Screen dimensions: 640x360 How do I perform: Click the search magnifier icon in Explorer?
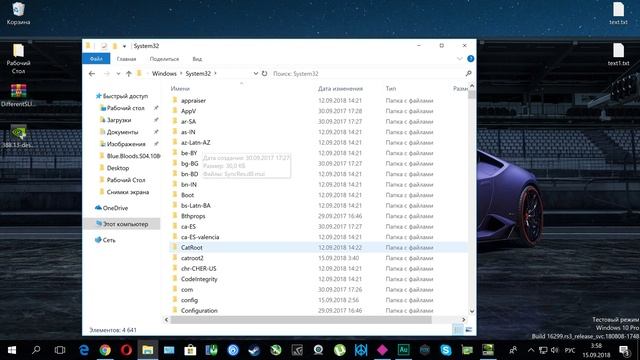point(468,73)
